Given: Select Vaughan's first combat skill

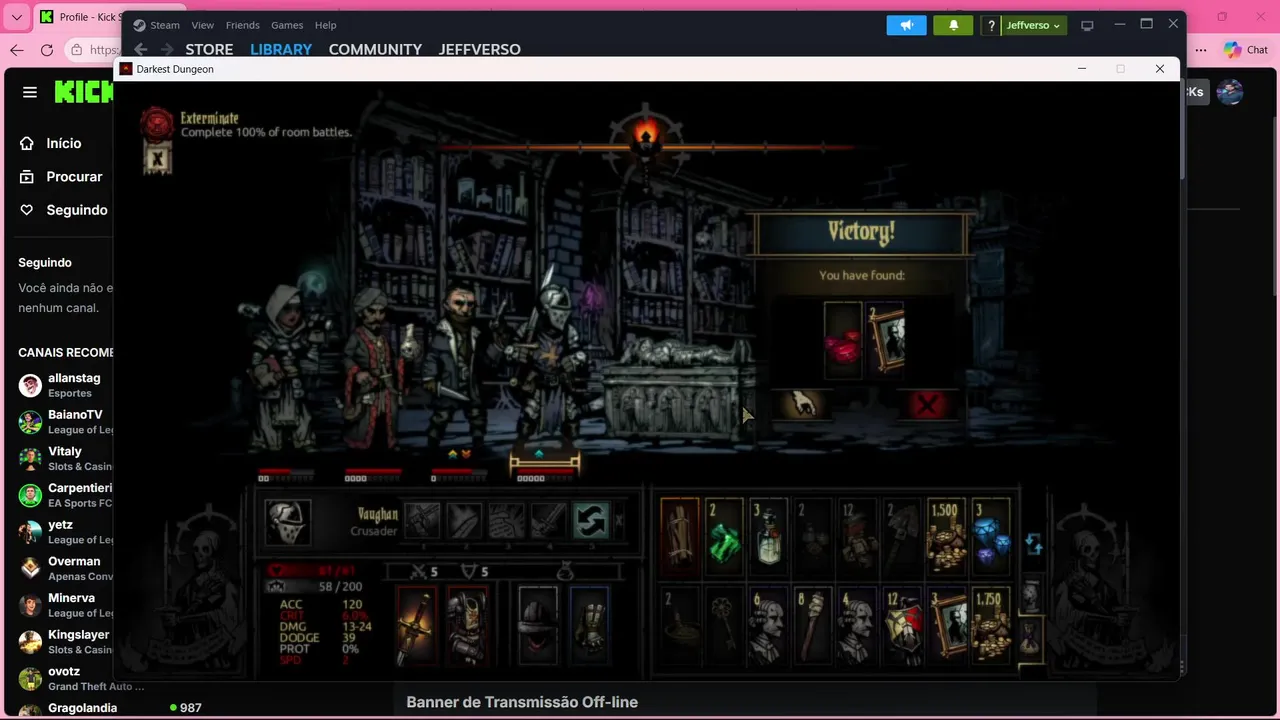Looking at the screenshot, I should tap(422, 520).
